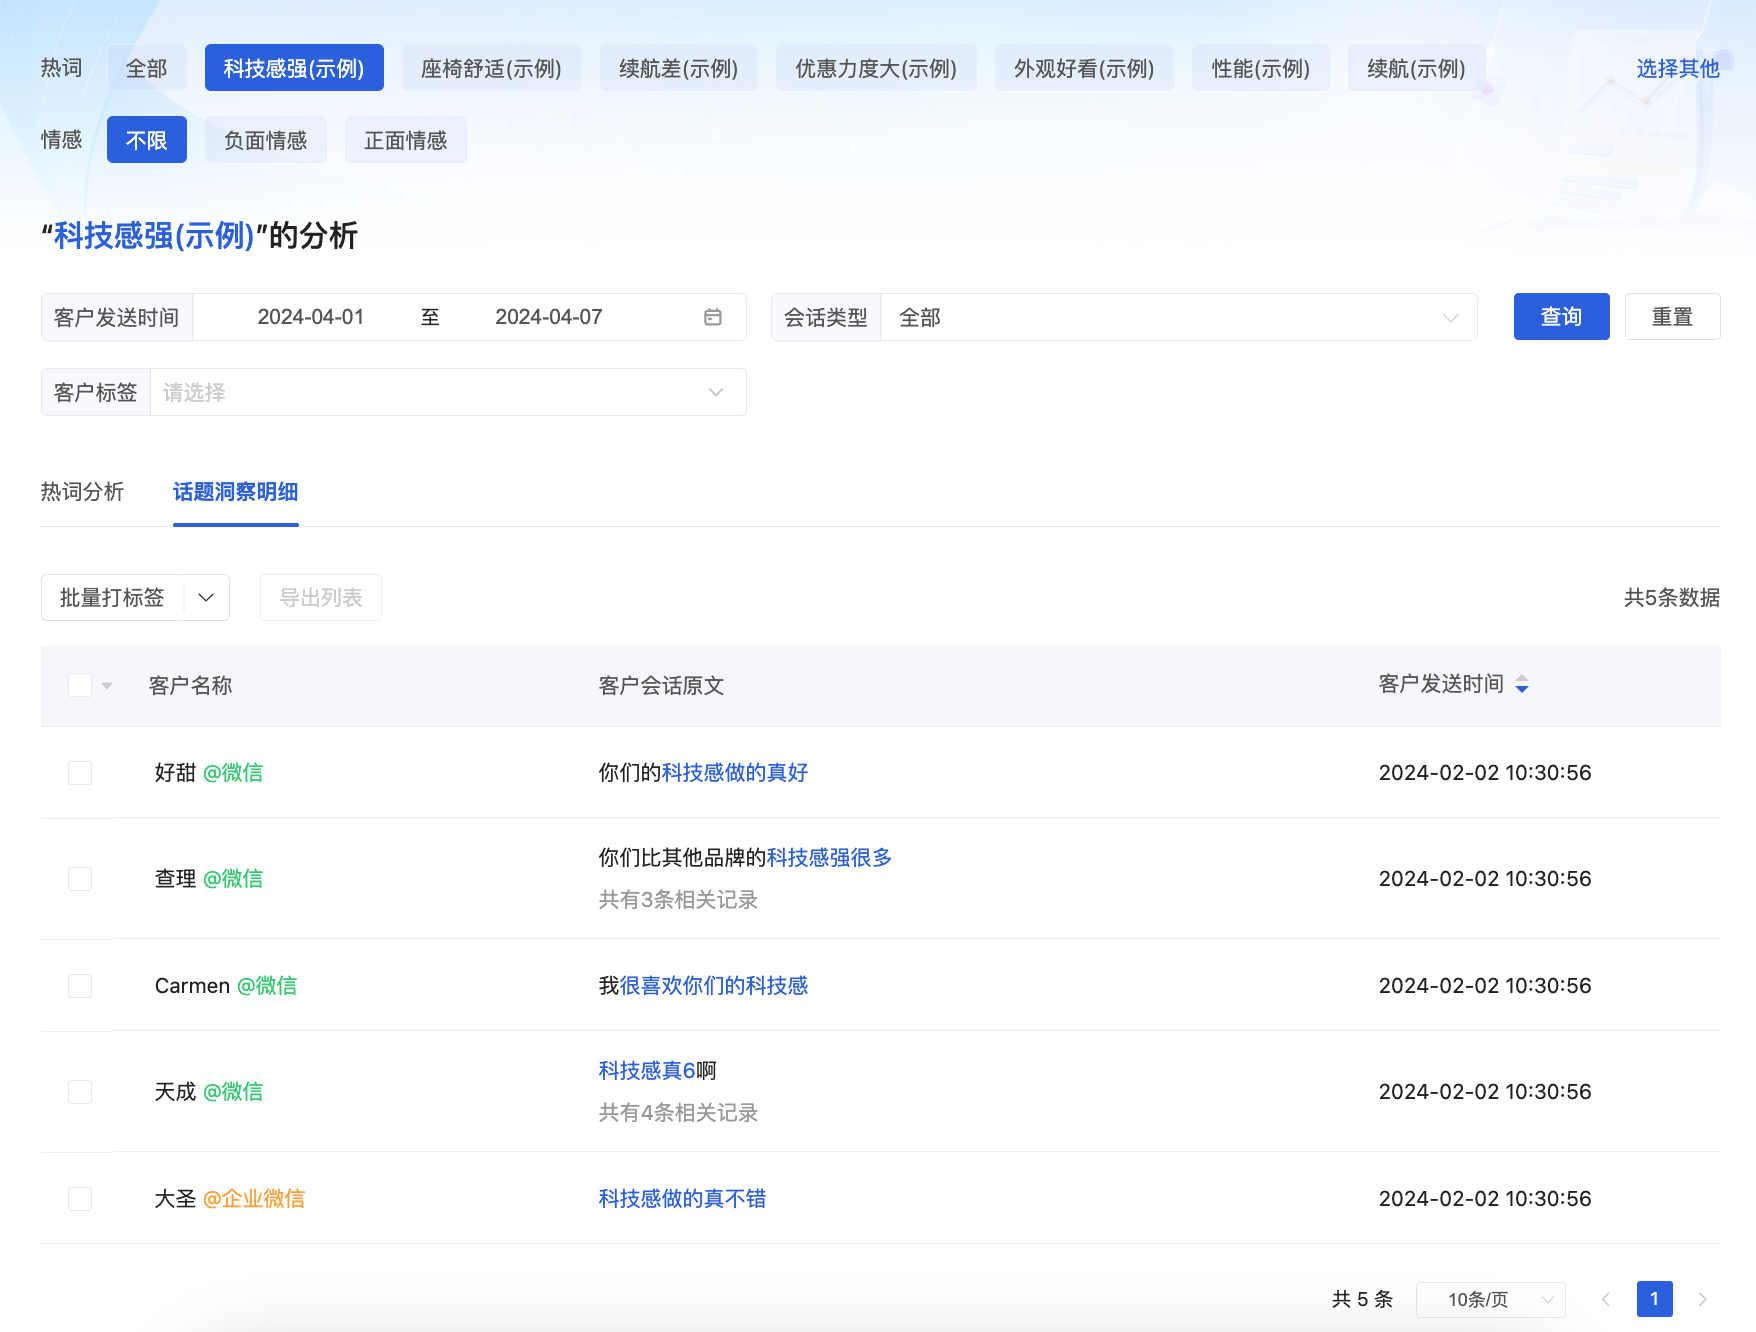Select 性能(示例) hot word

coord(1261,68)
